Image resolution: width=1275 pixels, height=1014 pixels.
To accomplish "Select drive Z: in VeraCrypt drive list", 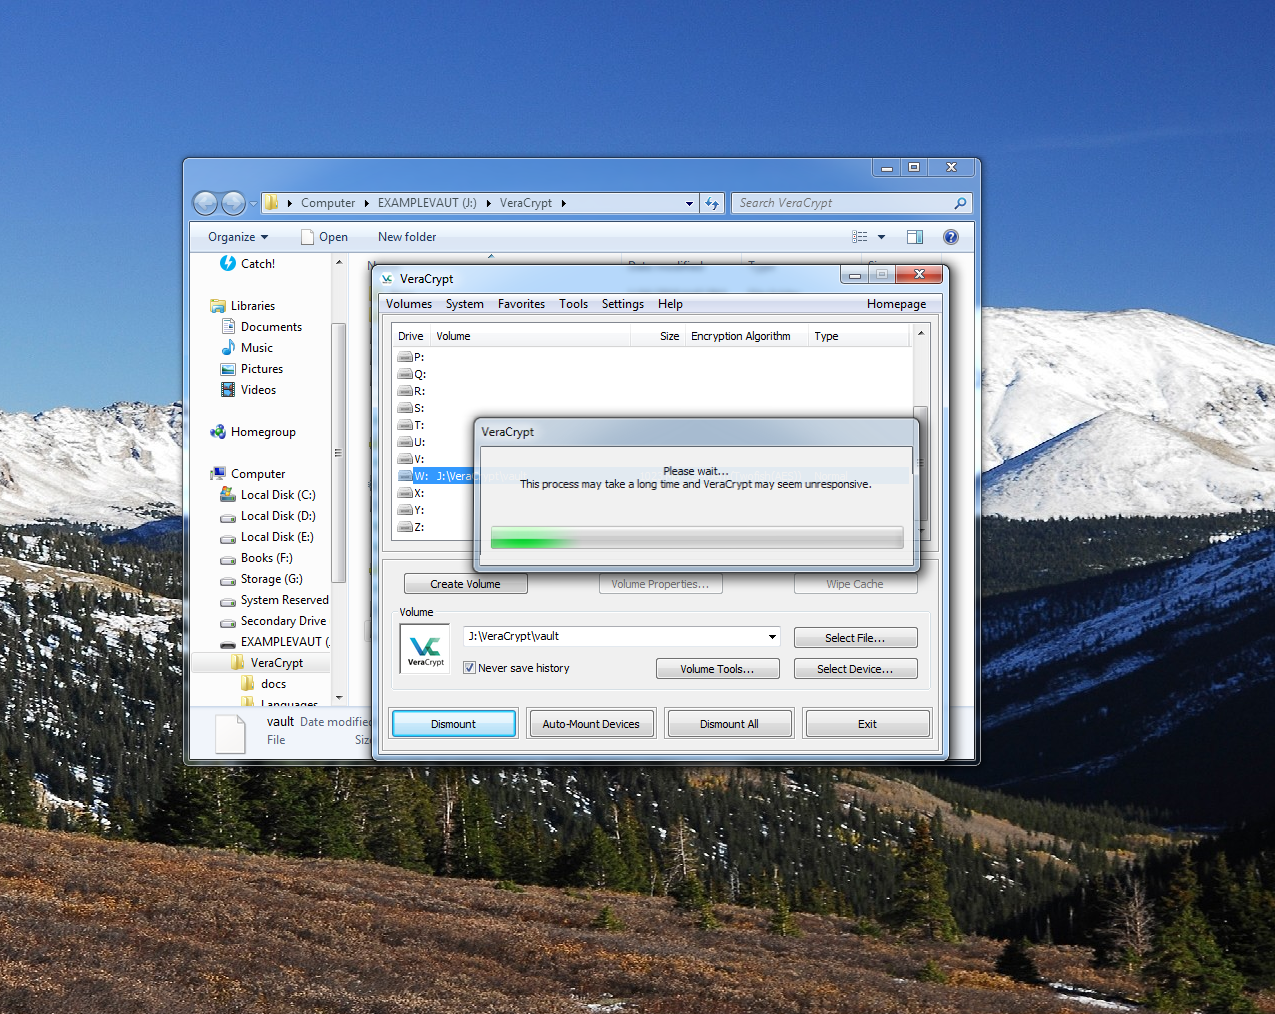I will tap(411, 527).
